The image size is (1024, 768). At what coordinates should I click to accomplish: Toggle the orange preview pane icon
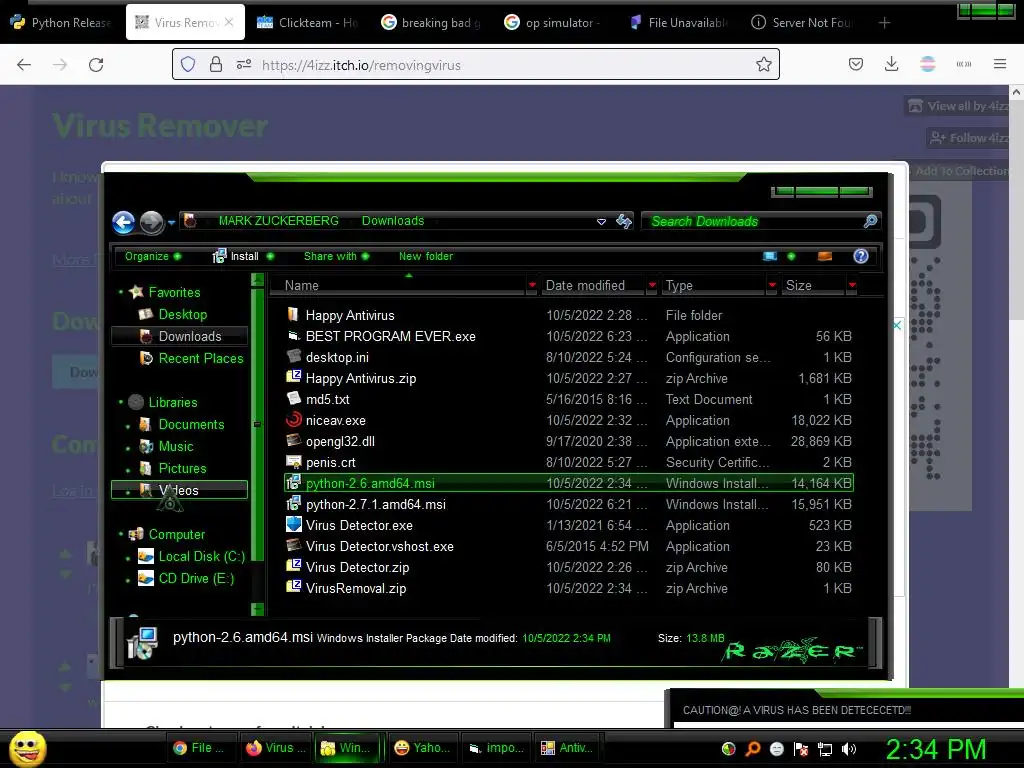825,256
